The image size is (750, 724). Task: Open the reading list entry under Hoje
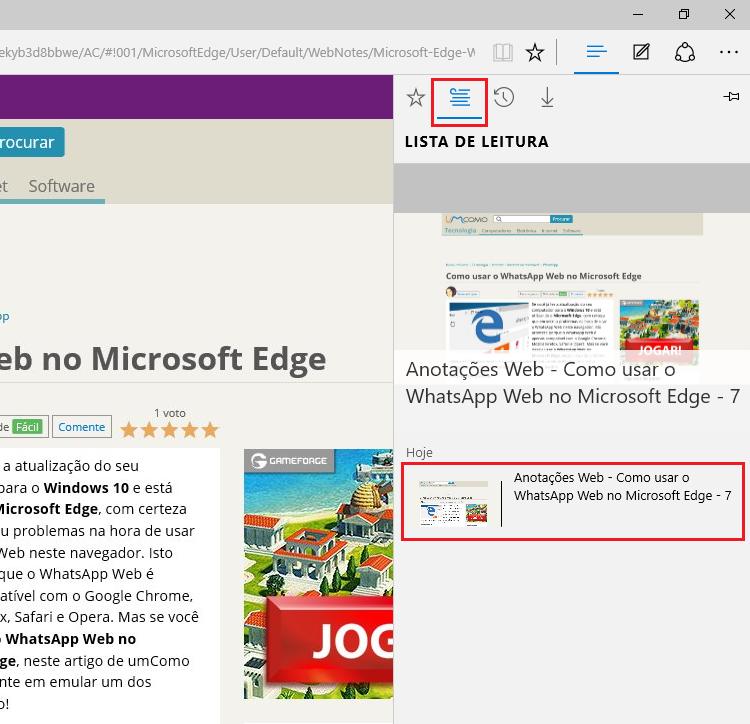tap(622, 487)
